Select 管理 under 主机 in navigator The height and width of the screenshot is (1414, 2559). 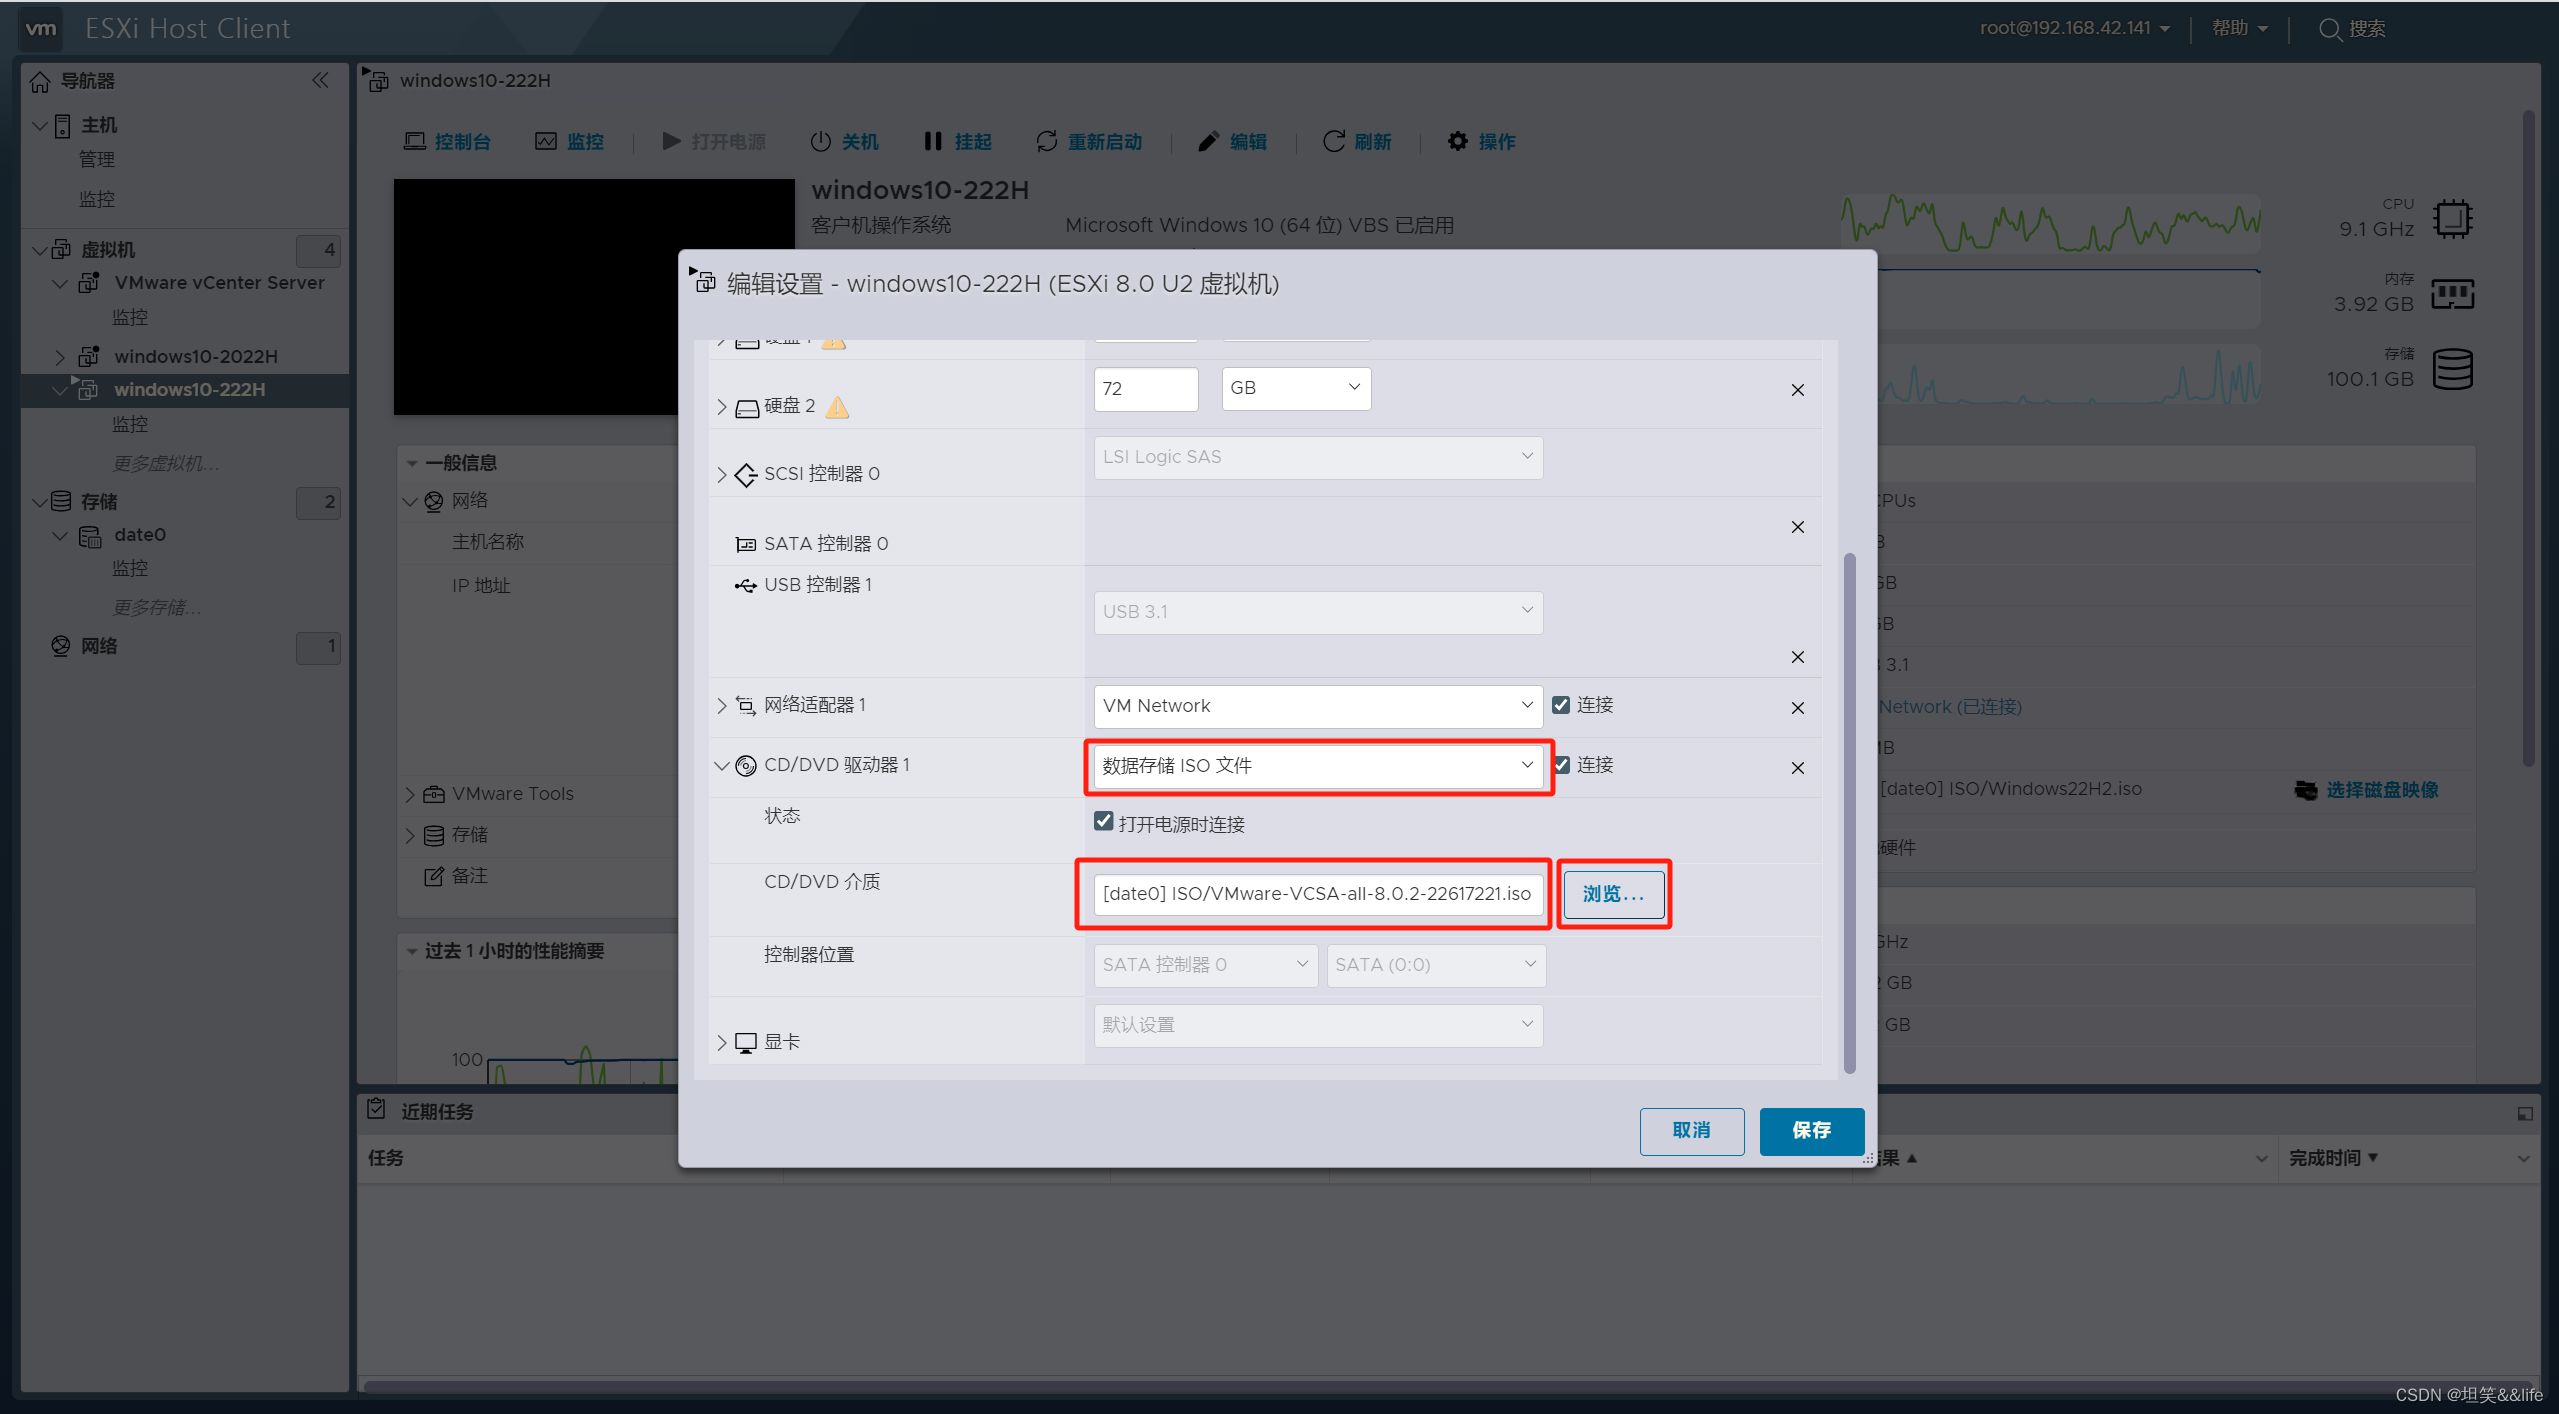(97, 159)
